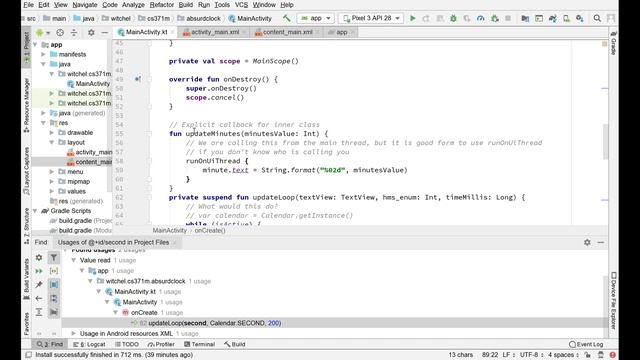
Task: Open the Build tool window
Action: [235, 344]
